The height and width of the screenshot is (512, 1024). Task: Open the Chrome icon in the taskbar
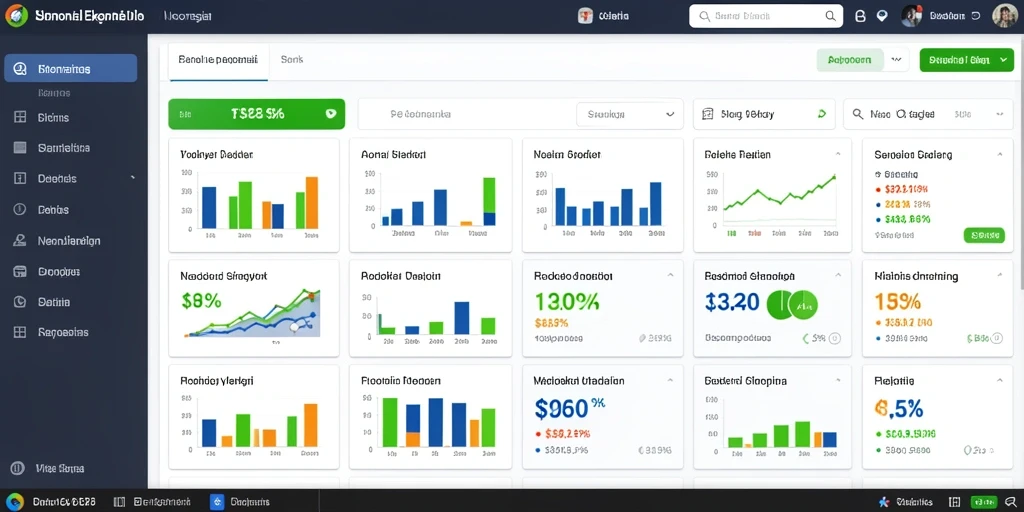click(15, 502)
